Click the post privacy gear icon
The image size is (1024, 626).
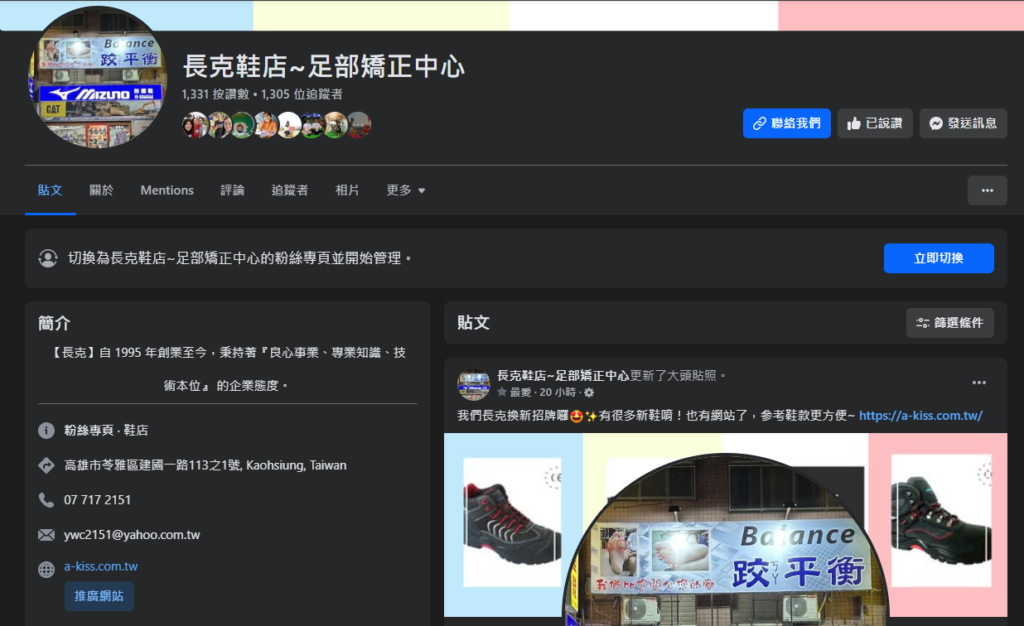589,392
